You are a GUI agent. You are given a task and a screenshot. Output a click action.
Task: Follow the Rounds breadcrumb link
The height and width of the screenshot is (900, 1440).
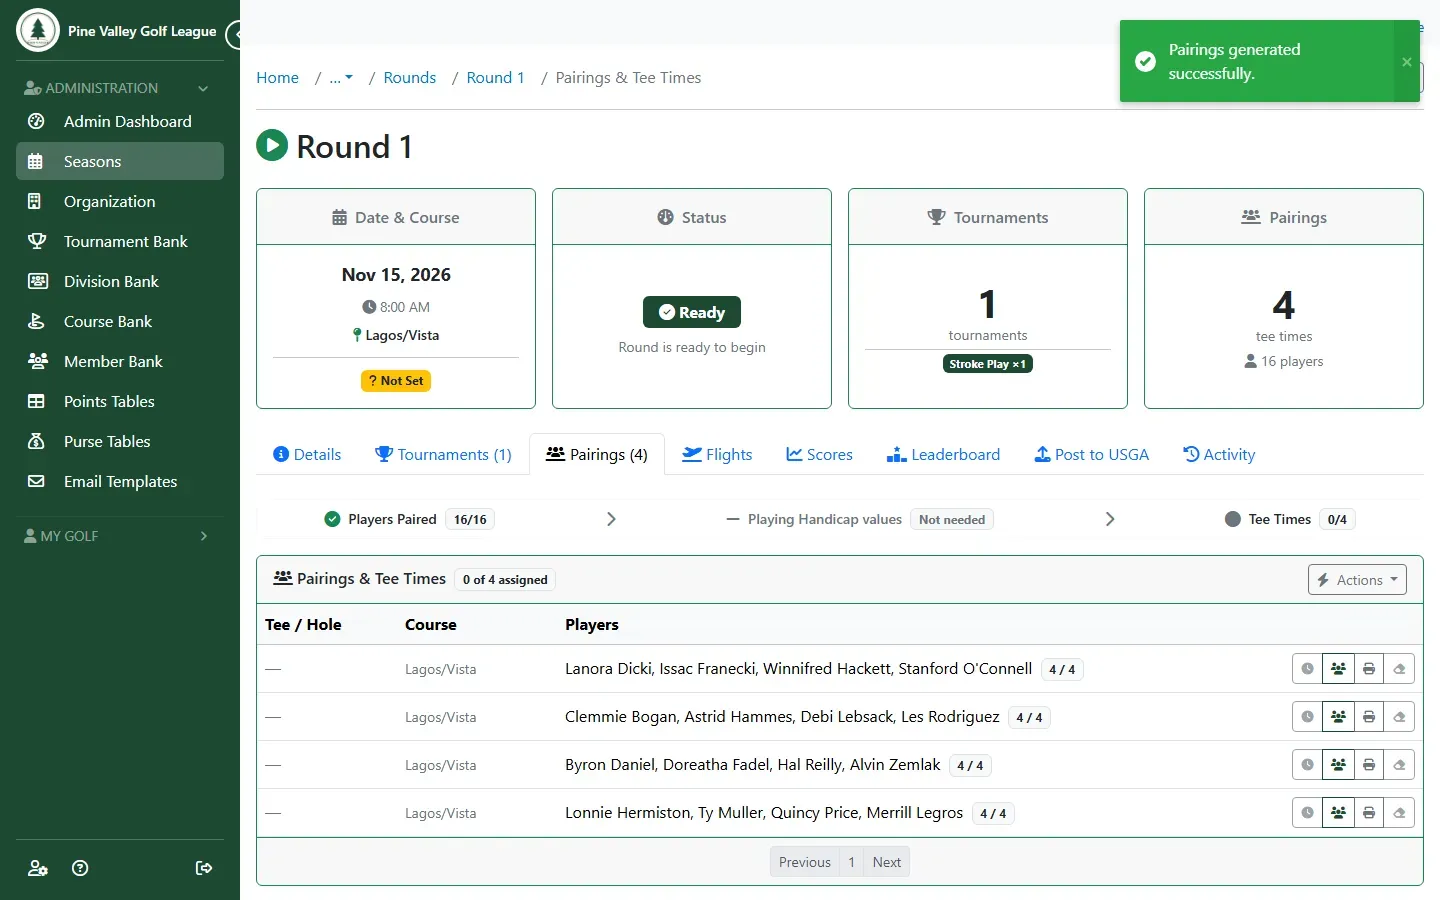pos(410,78)
